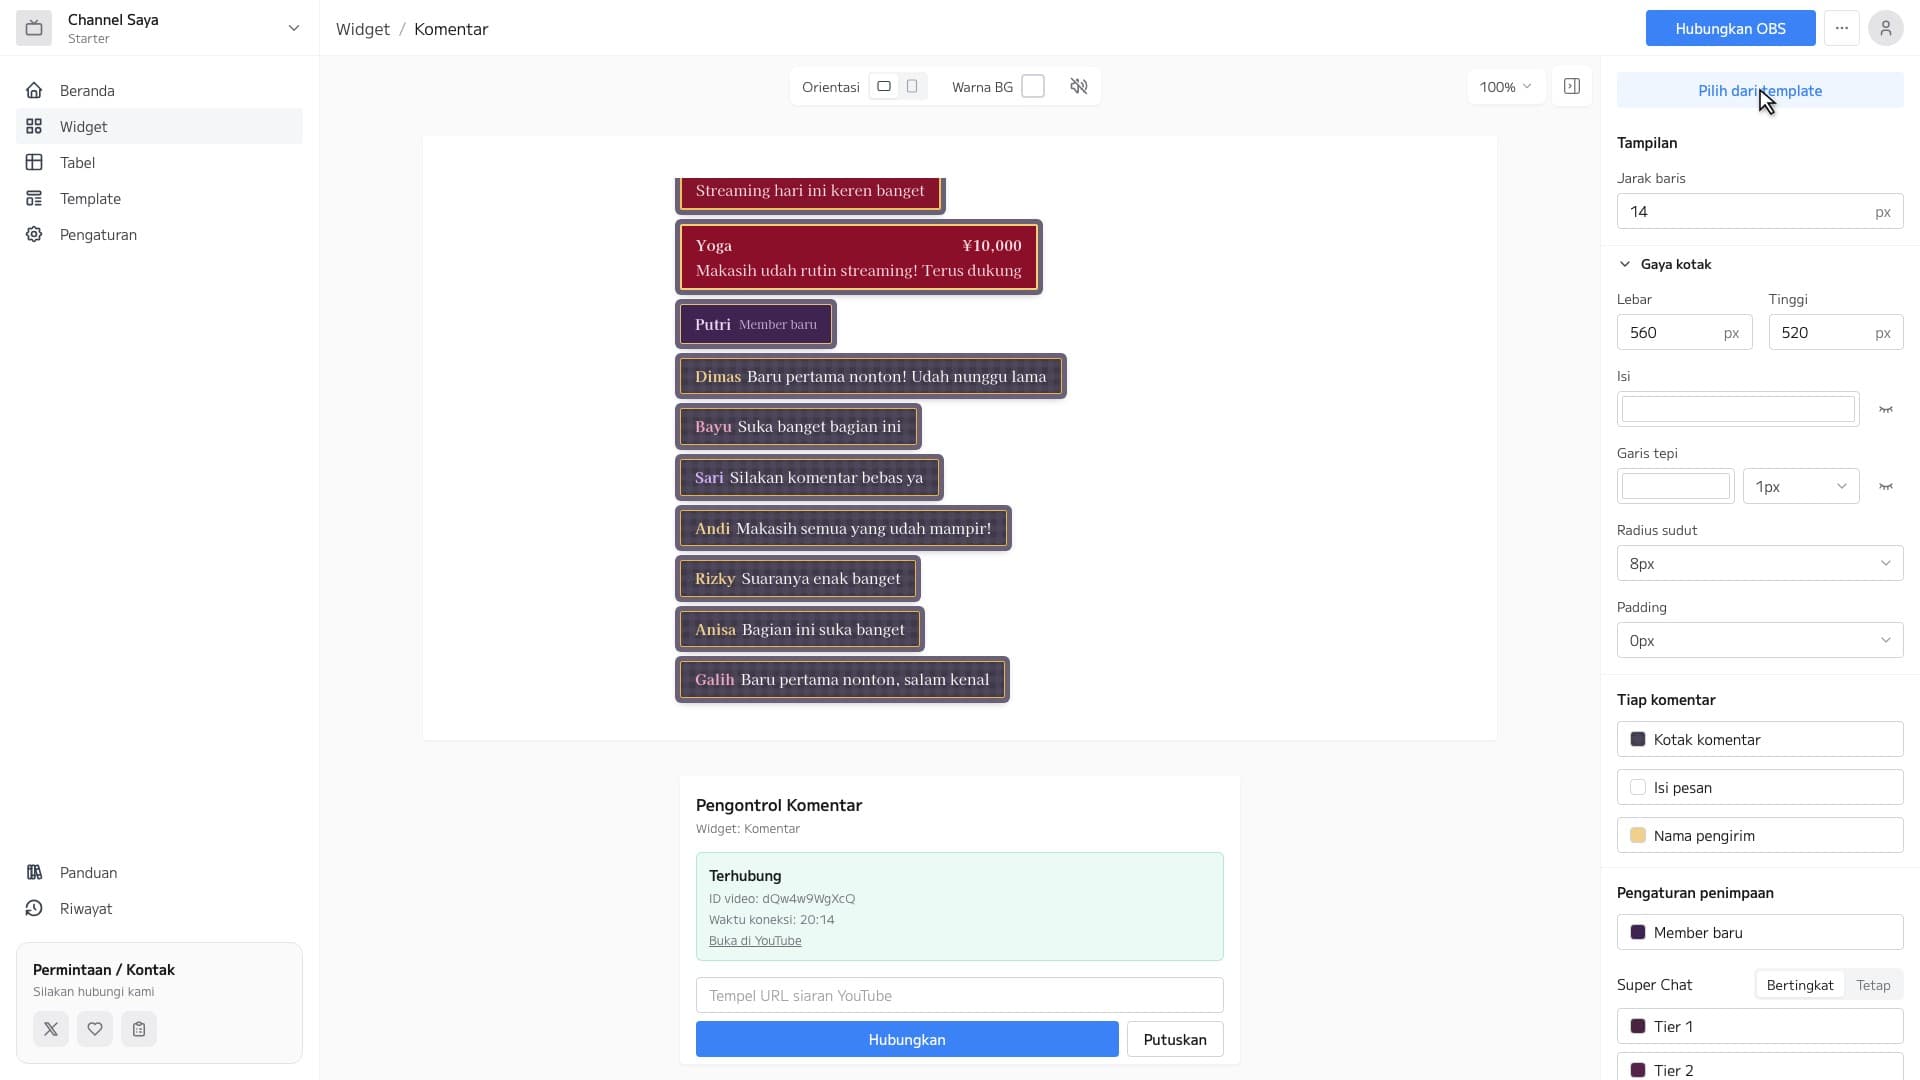Toggle visibility of the Isi fill color
Screen dimensions: 1920x1080
click(1886, 409)
